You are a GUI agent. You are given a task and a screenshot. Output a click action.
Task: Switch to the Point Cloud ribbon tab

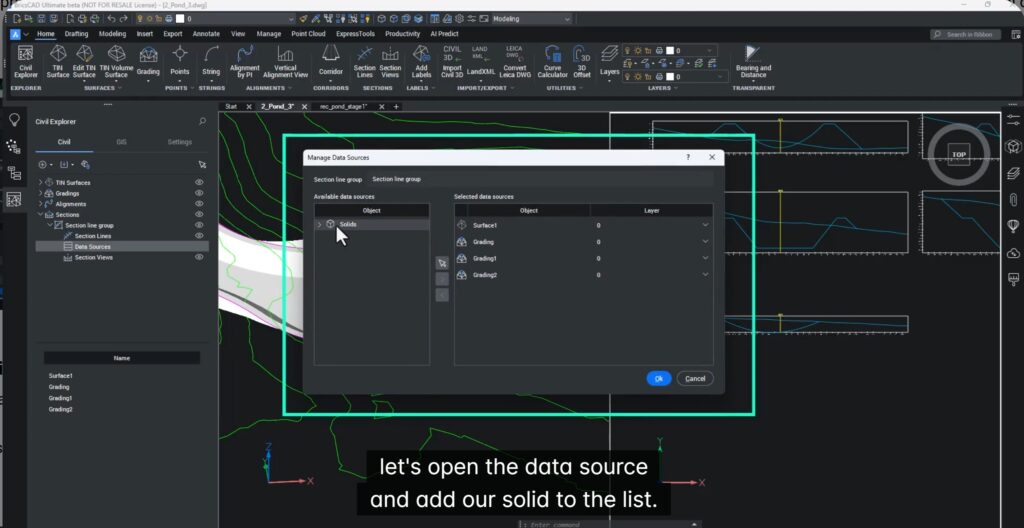[309, 34]
